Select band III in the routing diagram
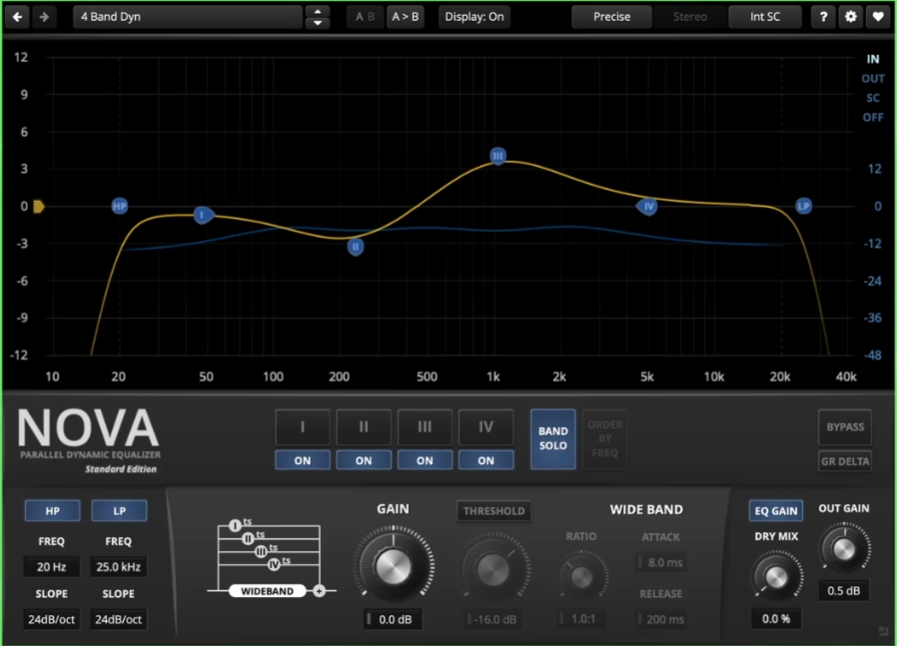Image resolution: width=897 pixels, height=646 pixels. pyautogui.click(x=261, y=552)
